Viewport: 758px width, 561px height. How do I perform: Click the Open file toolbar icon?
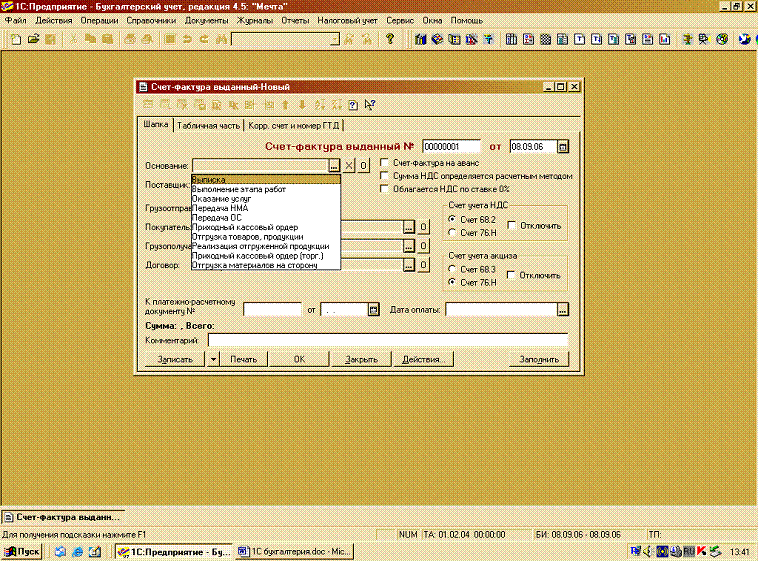click(33, 39)
